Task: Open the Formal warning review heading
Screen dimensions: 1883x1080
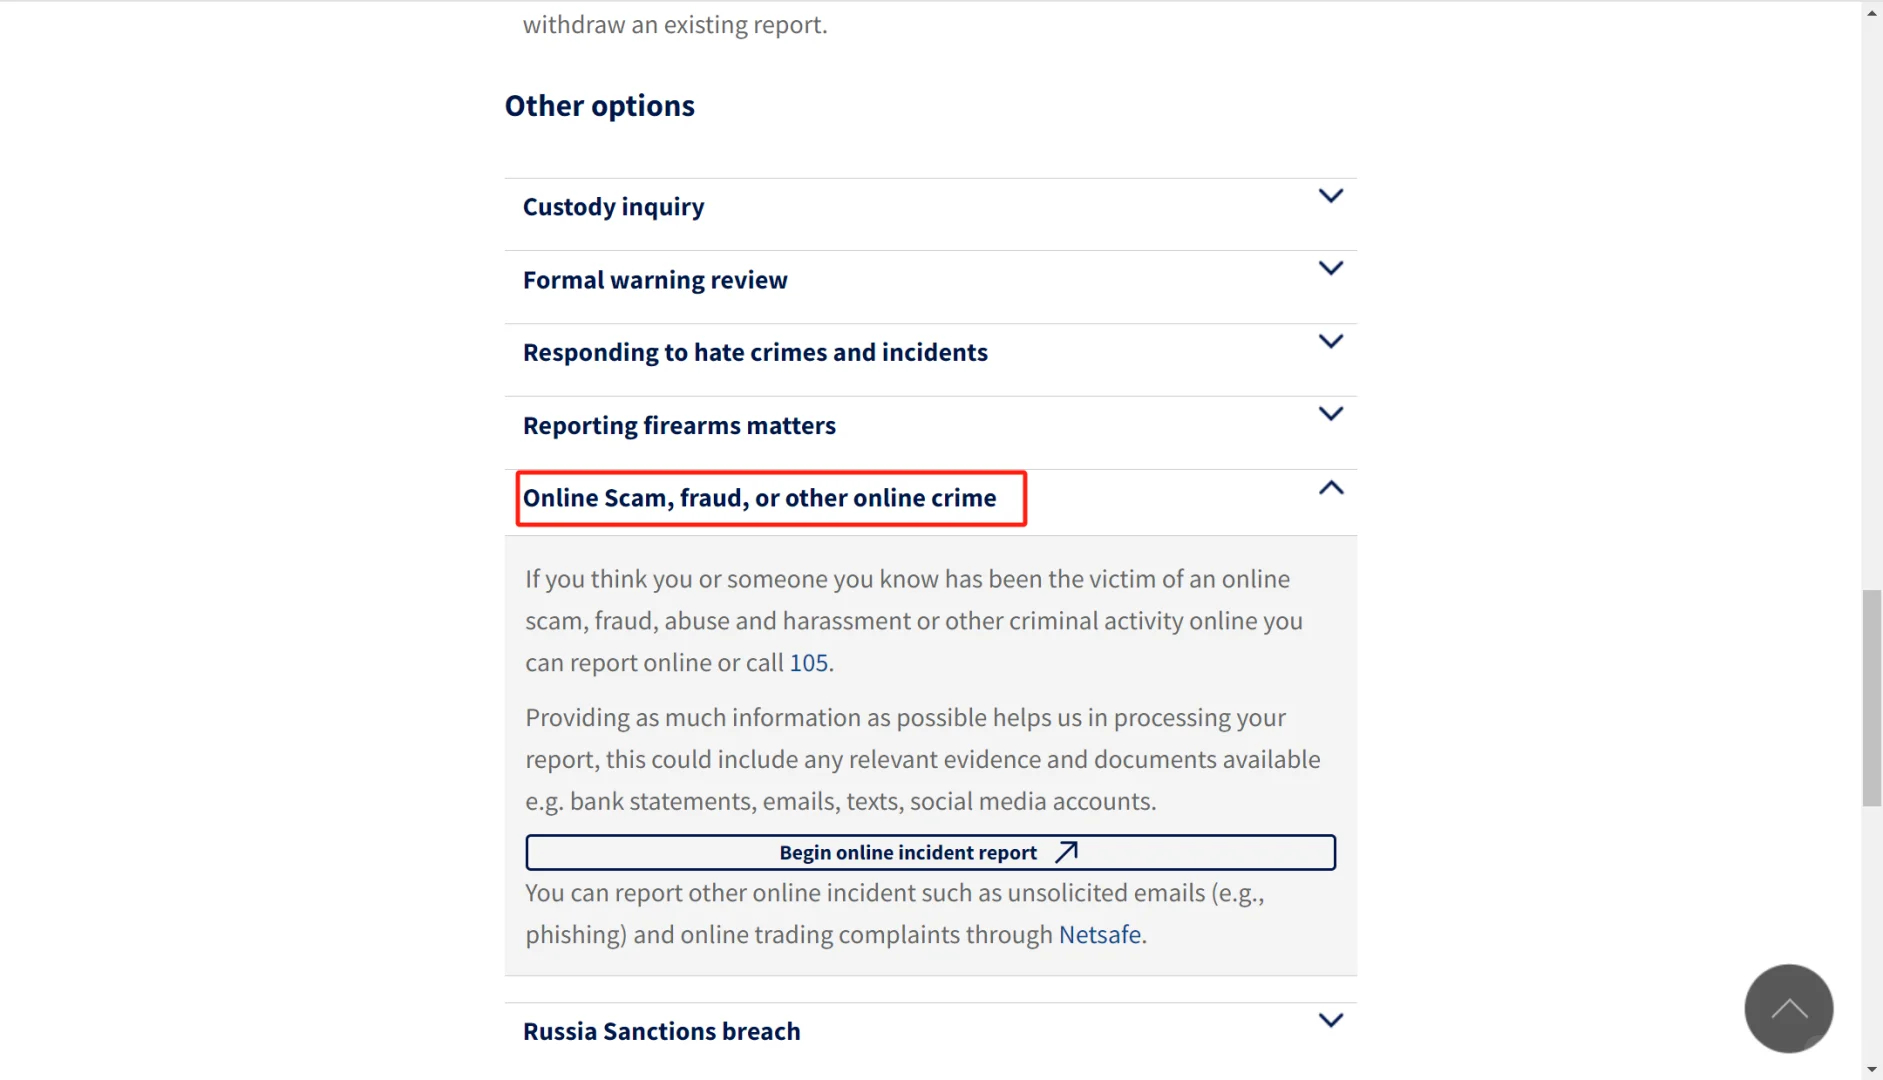Action: (655, 280)
